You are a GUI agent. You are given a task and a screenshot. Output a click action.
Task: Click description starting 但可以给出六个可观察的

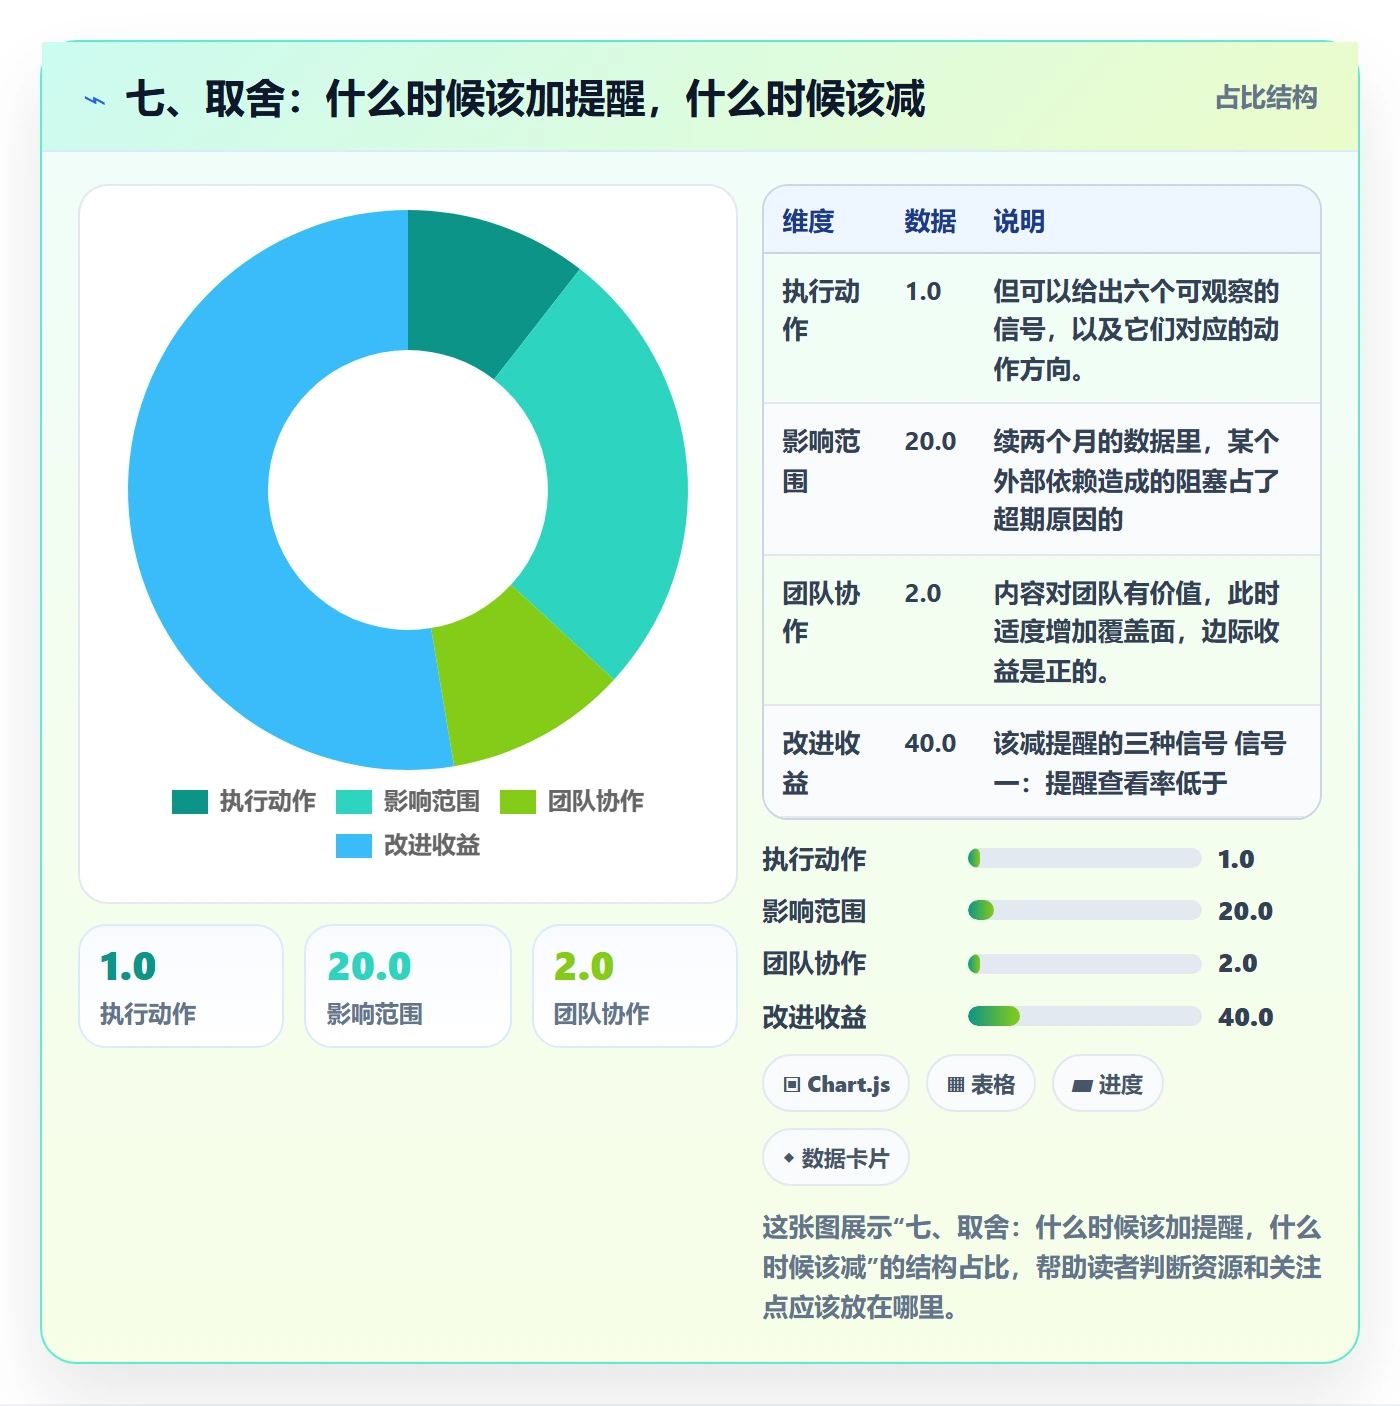(x=1136, y=330)
